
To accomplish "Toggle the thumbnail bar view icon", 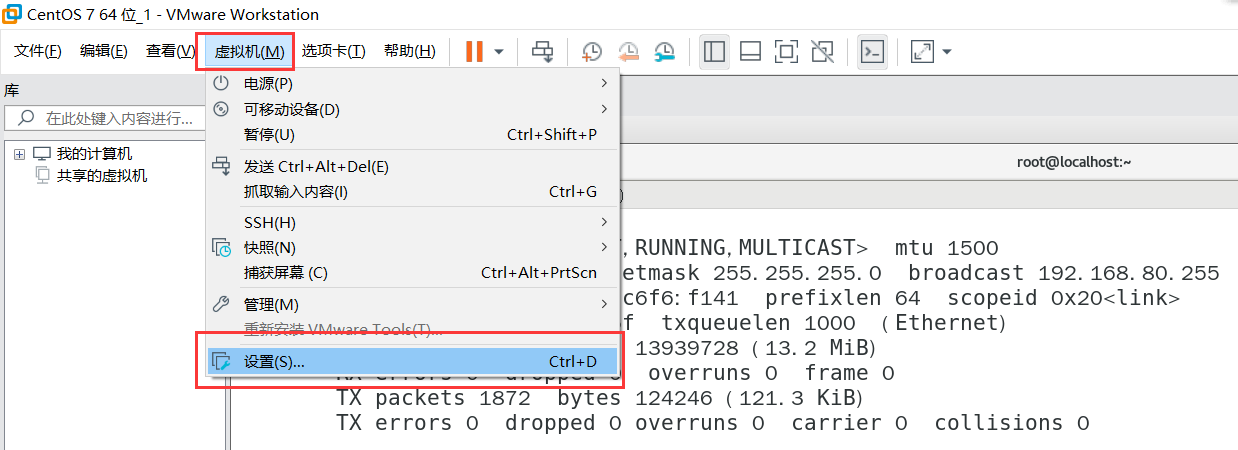I will tap(751, 51).
